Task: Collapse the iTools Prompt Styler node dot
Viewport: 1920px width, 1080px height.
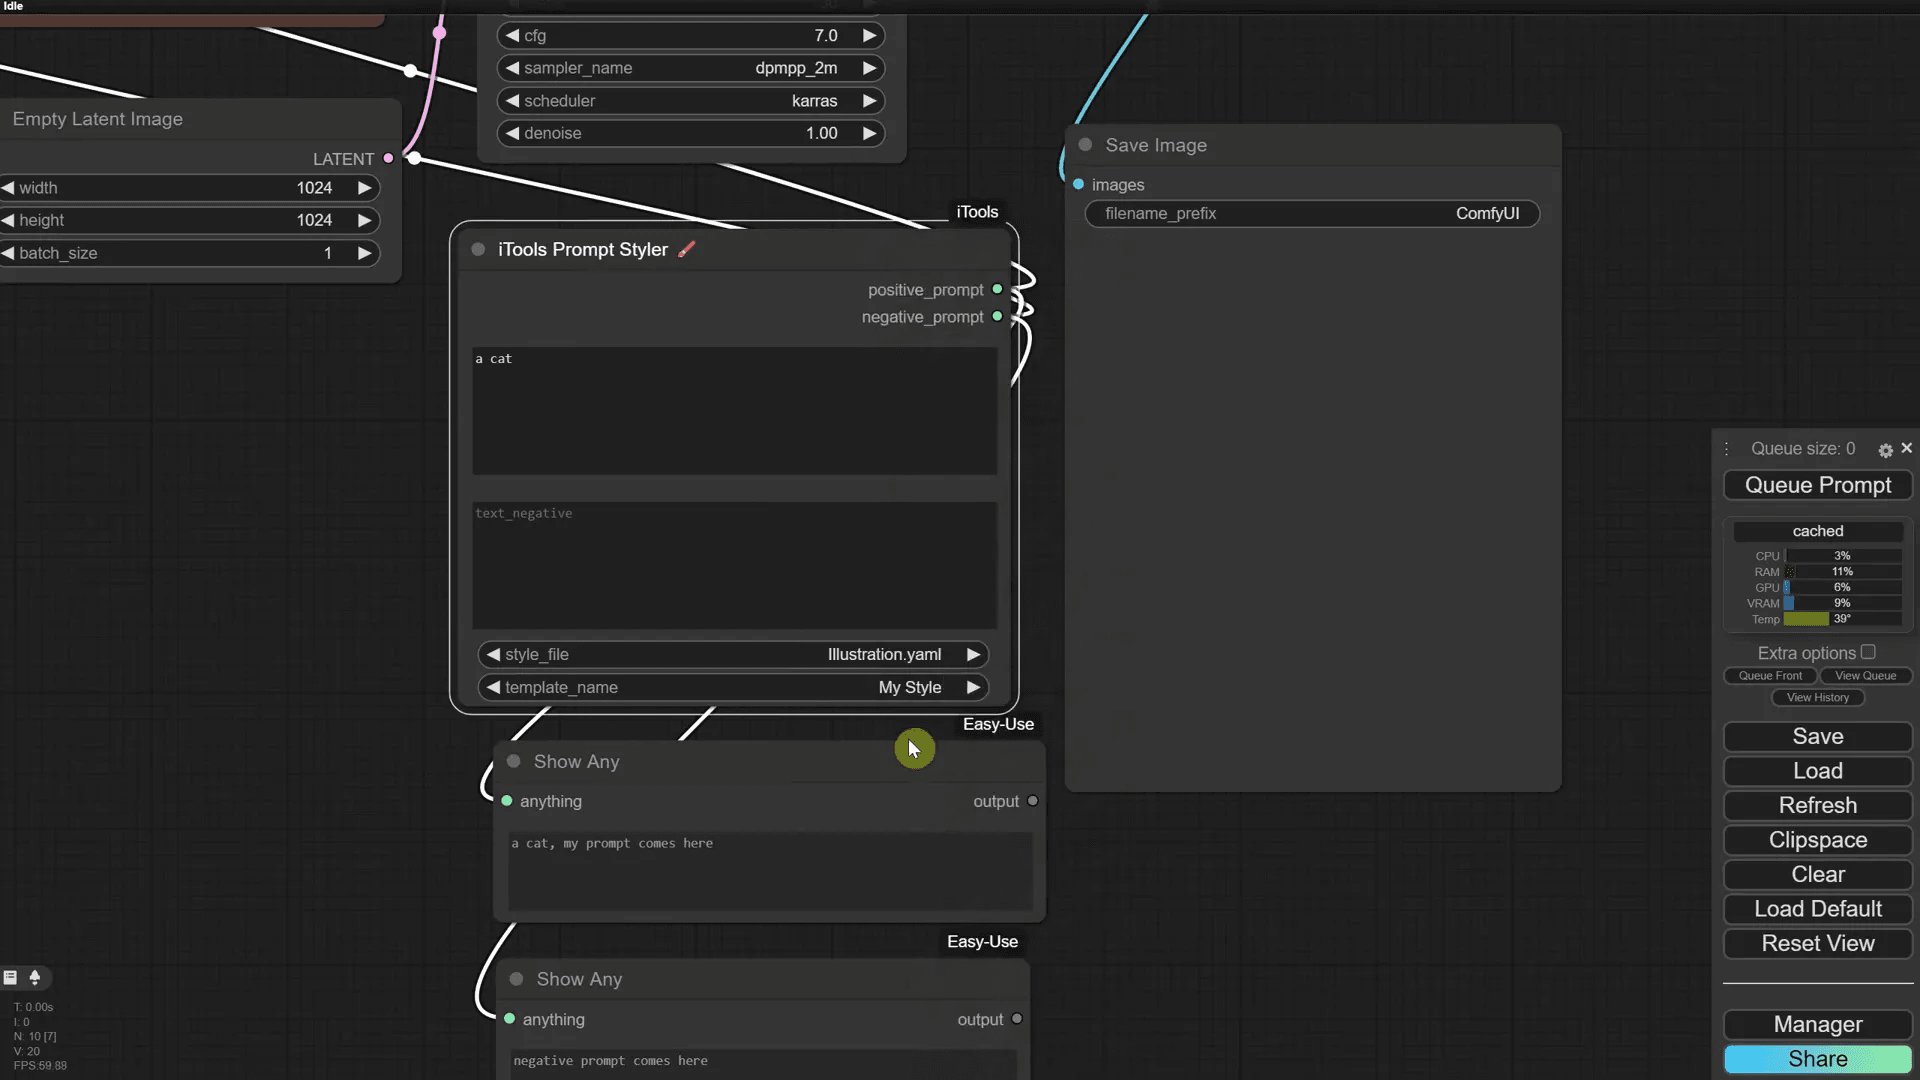Action: click(x=478, y=250)
